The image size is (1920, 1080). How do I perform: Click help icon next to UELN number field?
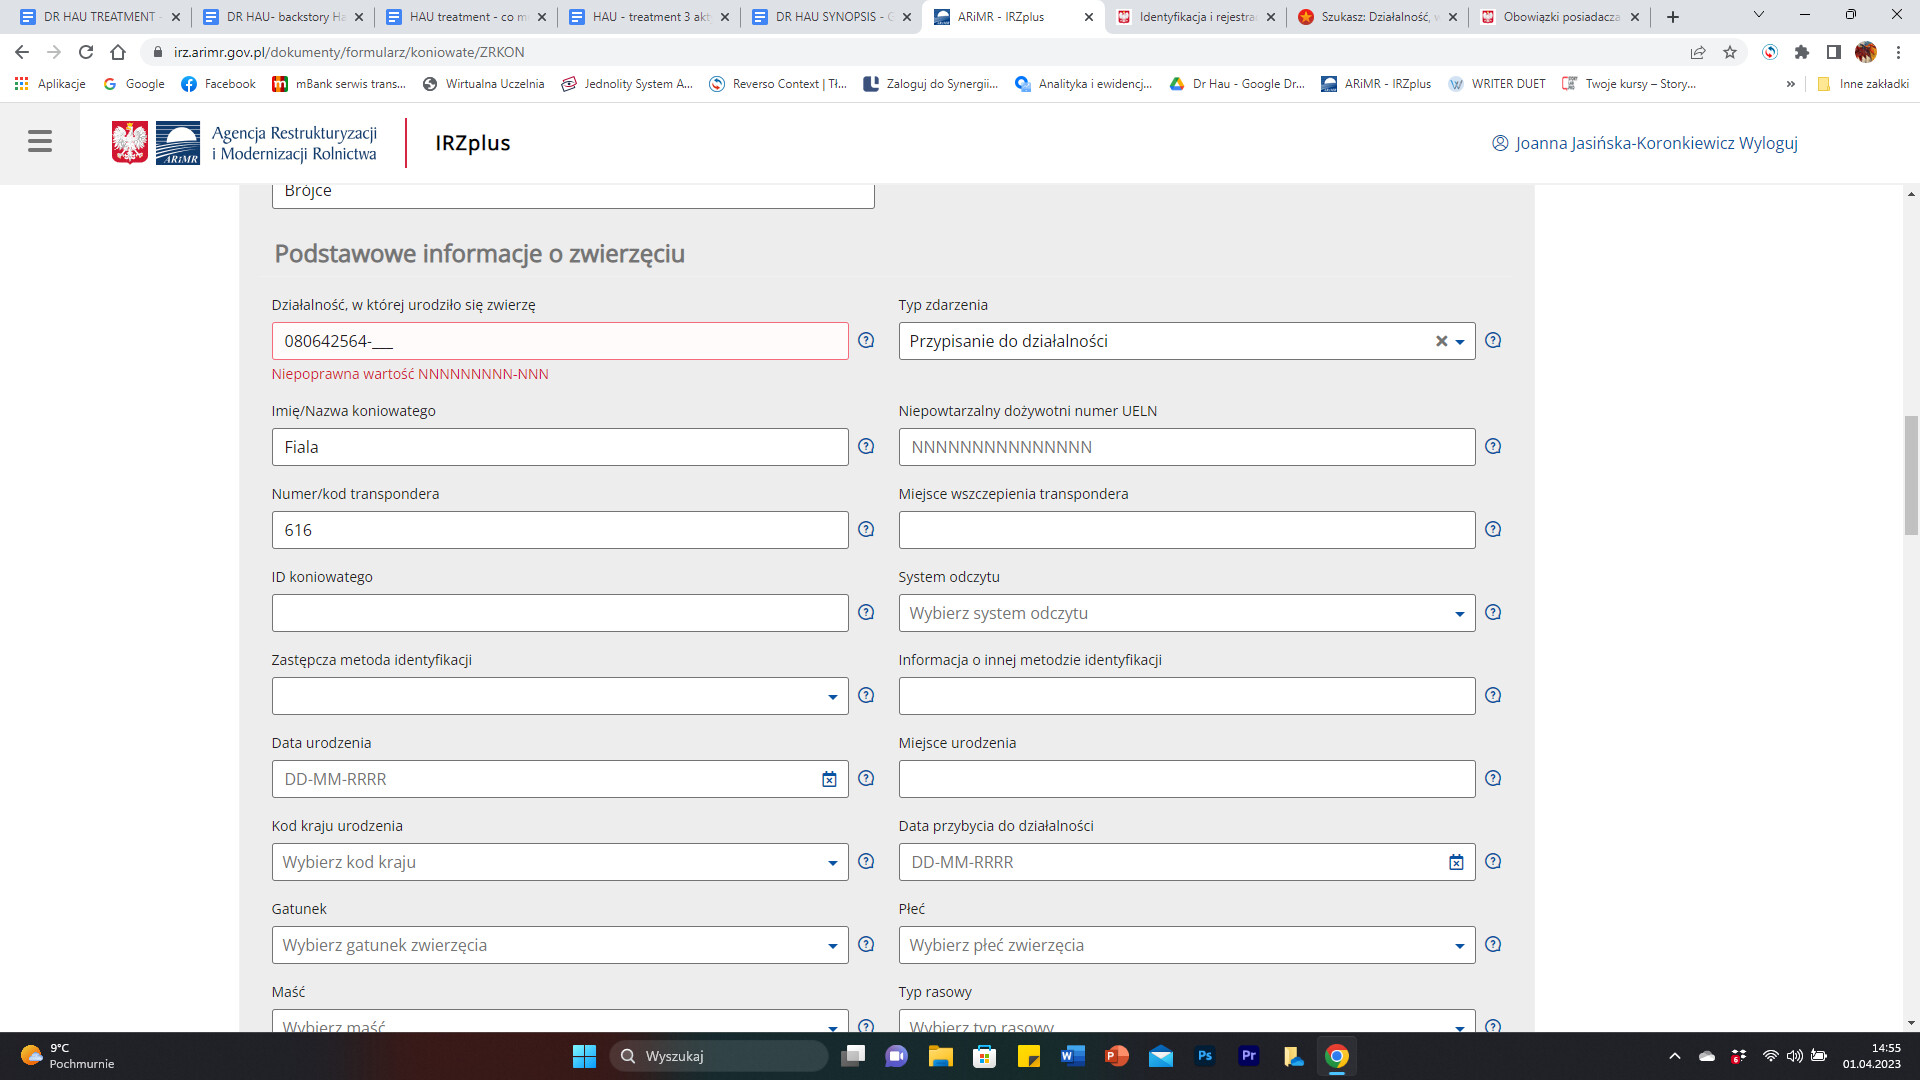(1493, 447)
